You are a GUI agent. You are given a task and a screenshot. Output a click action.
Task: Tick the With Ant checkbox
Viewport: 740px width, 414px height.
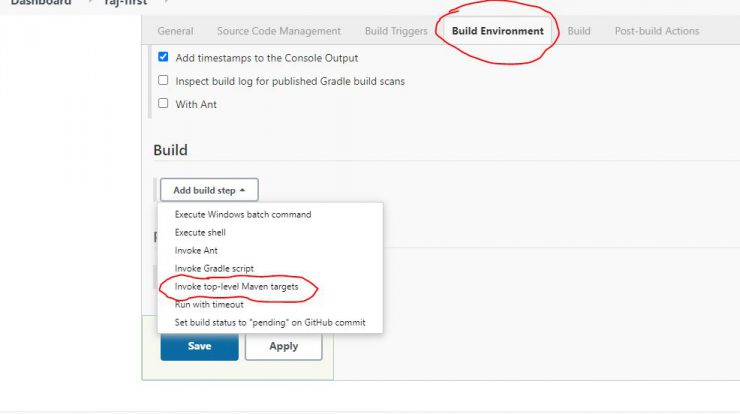coord(163,103)
